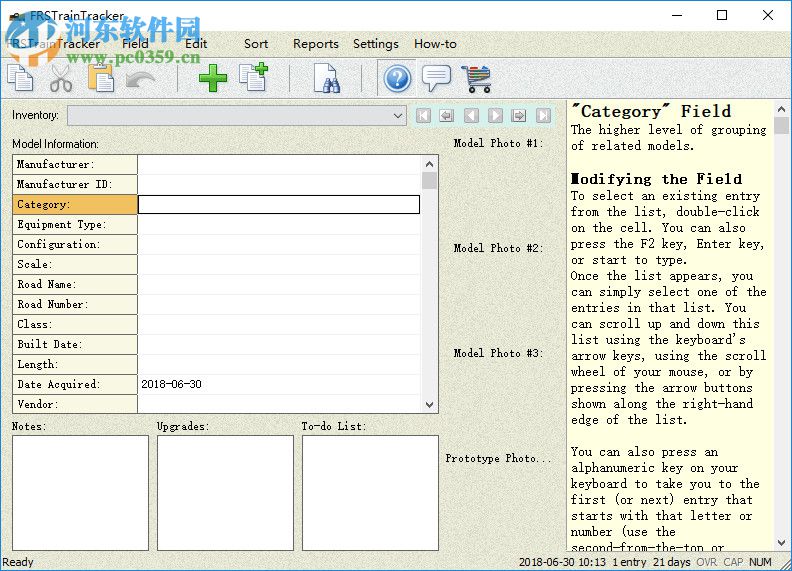The image size is (792, 571).
Task: Go to last record navigation button
Action: (543, 116)
